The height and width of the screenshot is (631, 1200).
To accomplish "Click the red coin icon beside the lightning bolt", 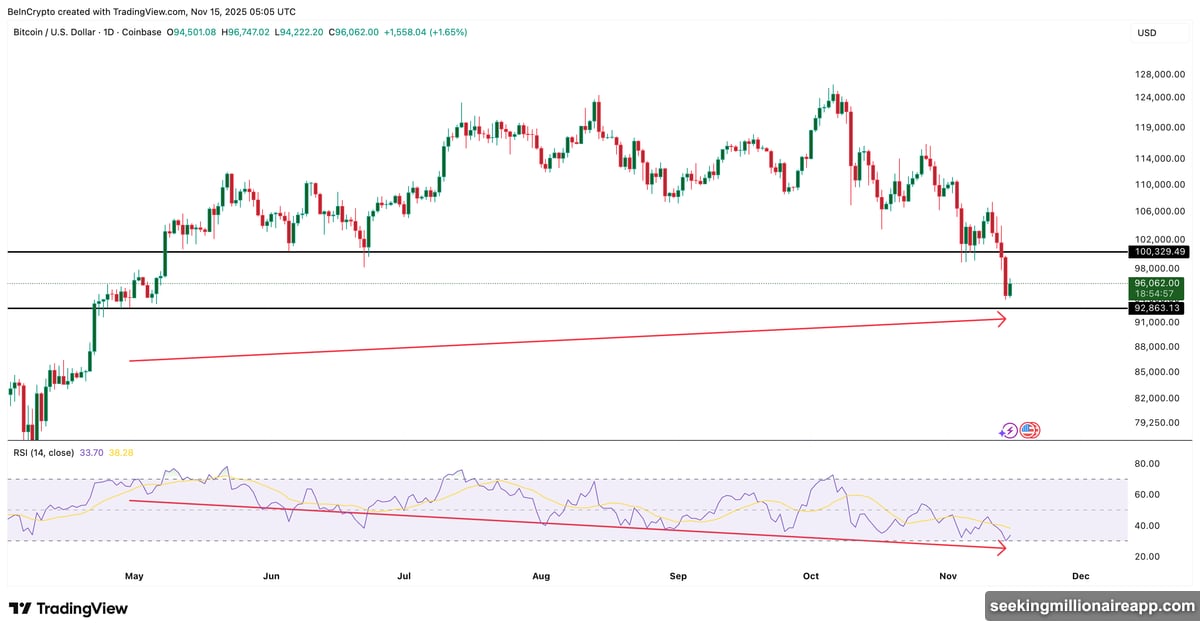I will (x=1031, y=430).
